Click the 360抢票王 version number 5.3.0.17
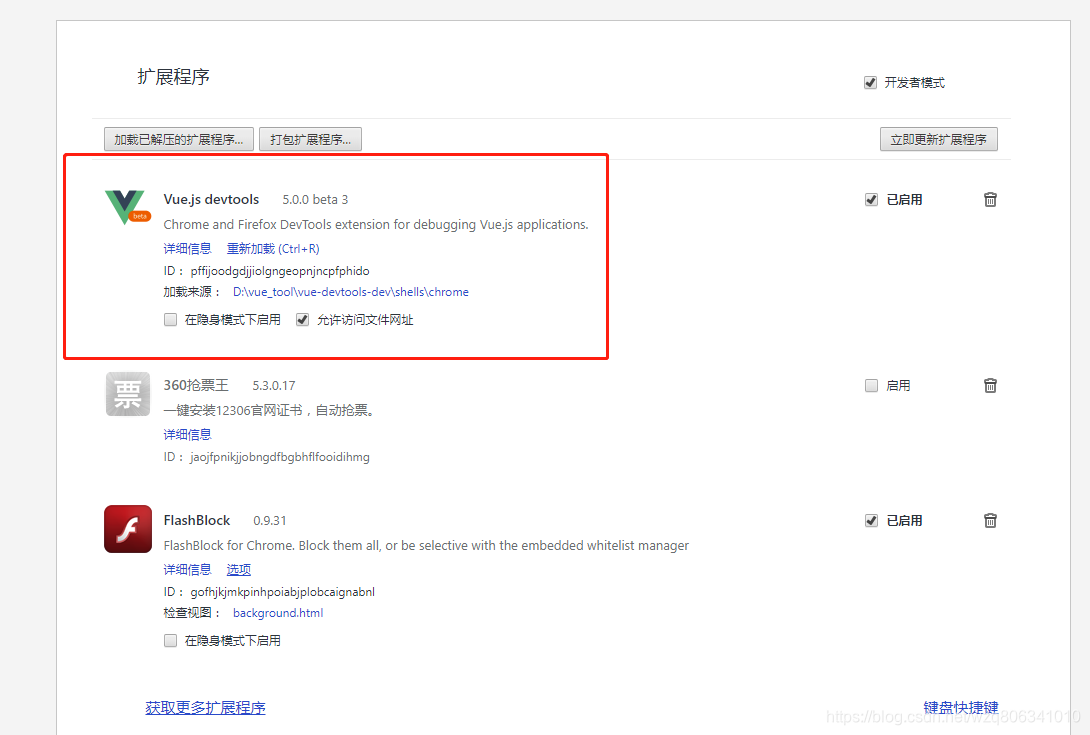1090x735 pixels. click(274, 385)
